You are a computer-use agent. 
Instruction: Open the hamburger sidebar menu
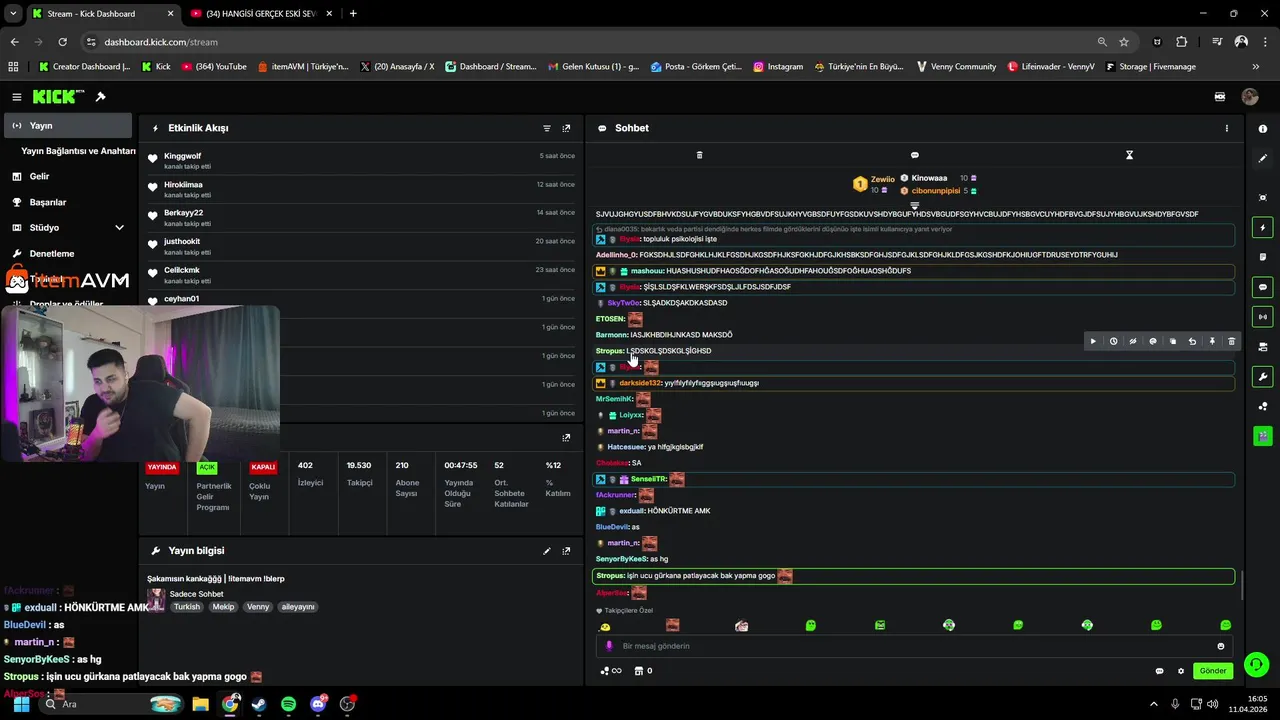tap(16, 97)
